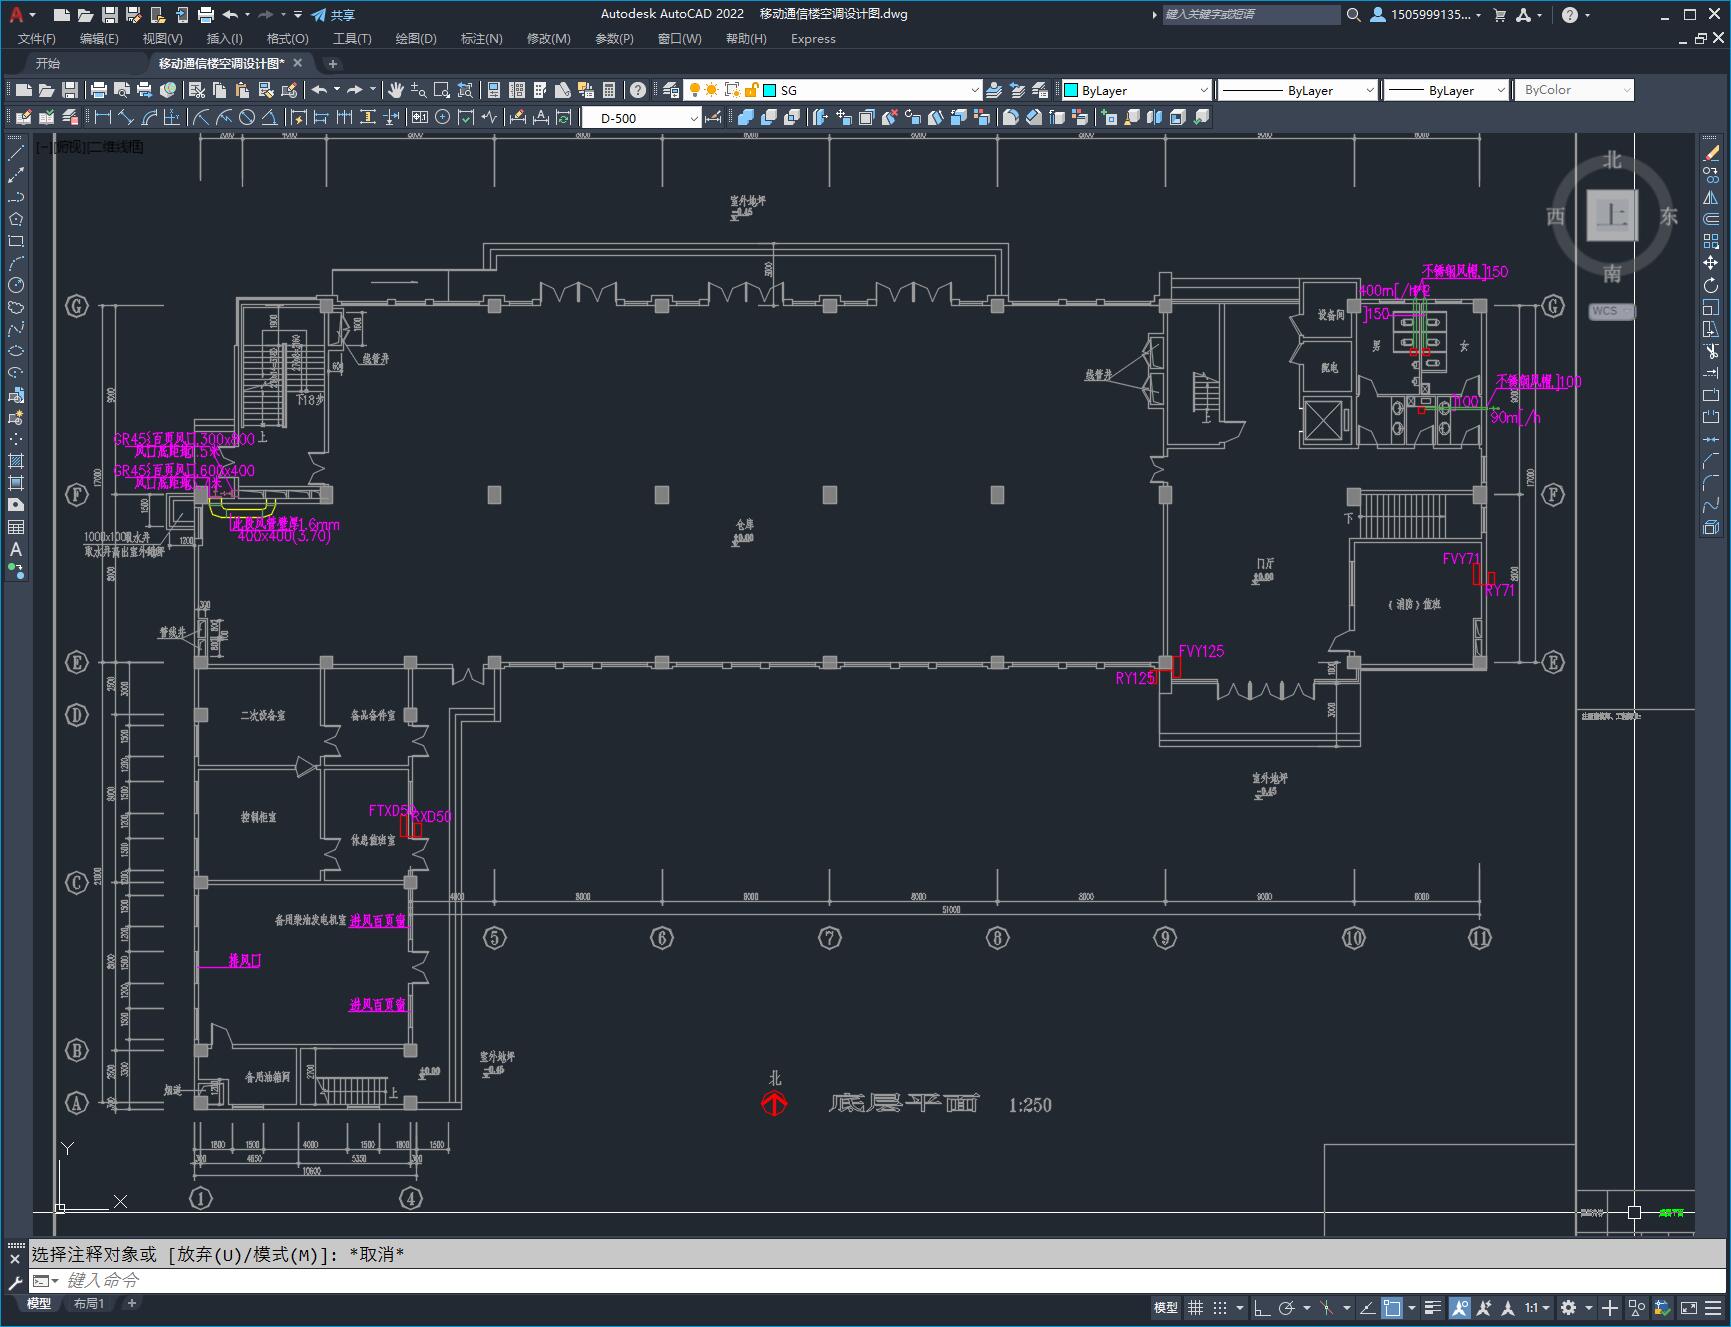
Task: Click the search magnifier icon in title bar
Action: tap(1353, 15)
